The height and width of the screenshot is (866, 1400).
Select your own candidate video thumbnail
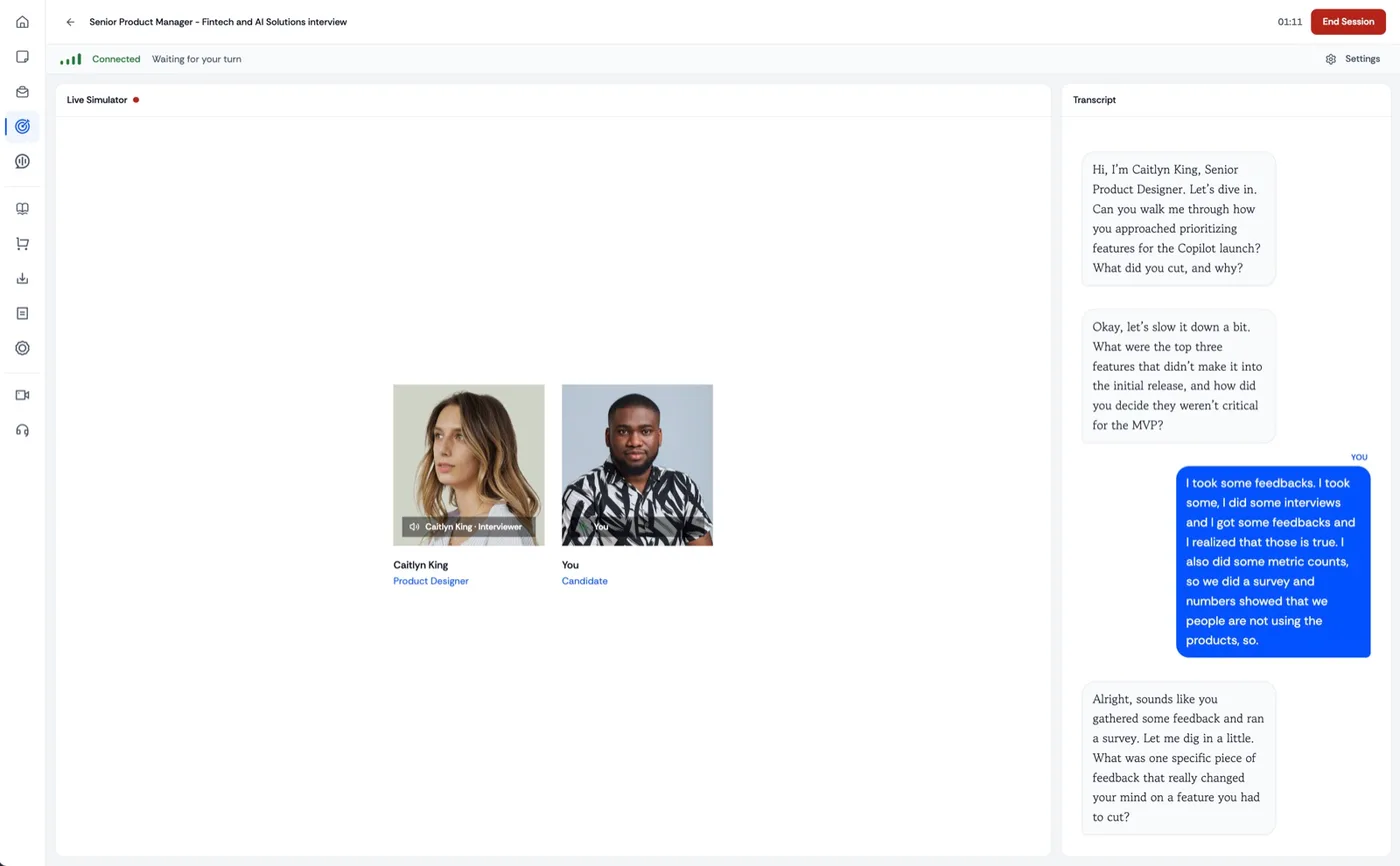pos(637,465)
